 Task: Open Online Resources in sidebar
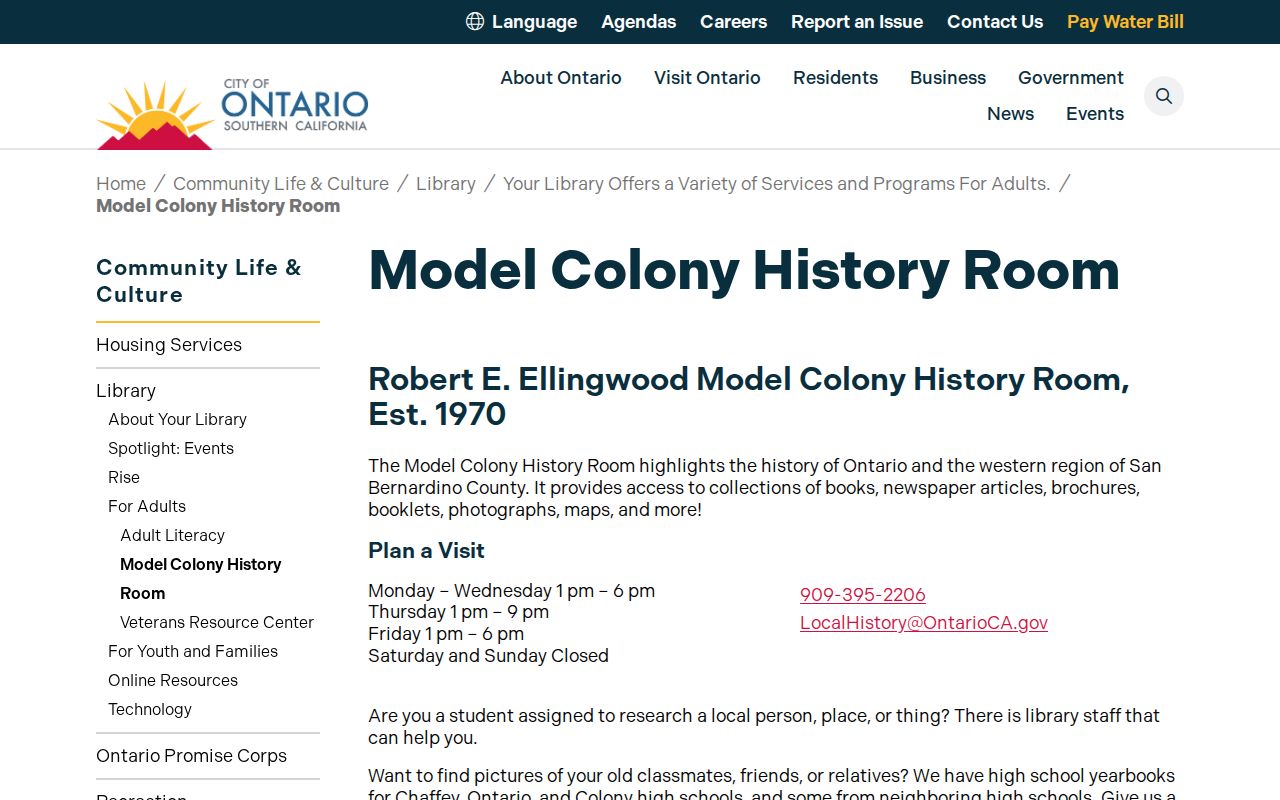tap(173, 680)
